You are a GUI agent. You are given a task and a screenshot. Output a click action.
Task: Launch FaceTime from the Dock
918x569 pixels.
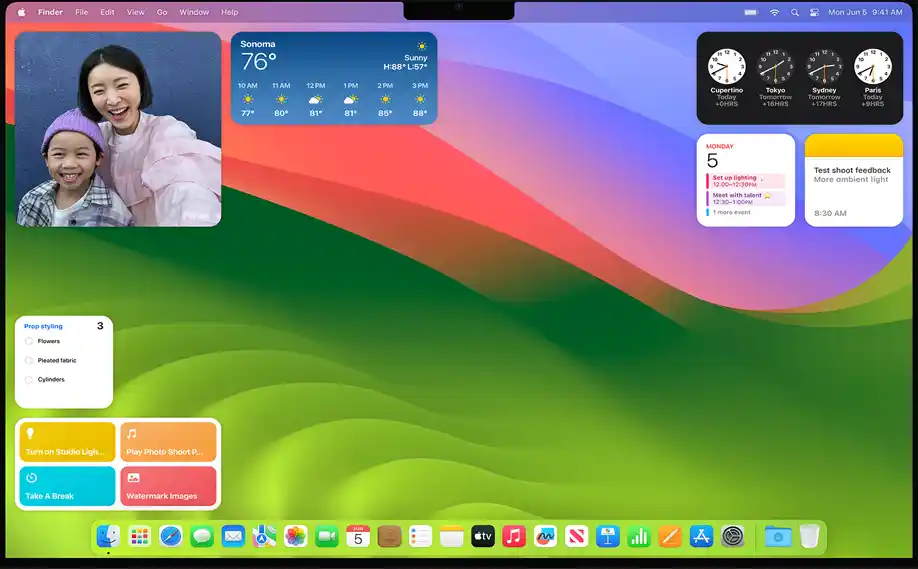point(326,537)
